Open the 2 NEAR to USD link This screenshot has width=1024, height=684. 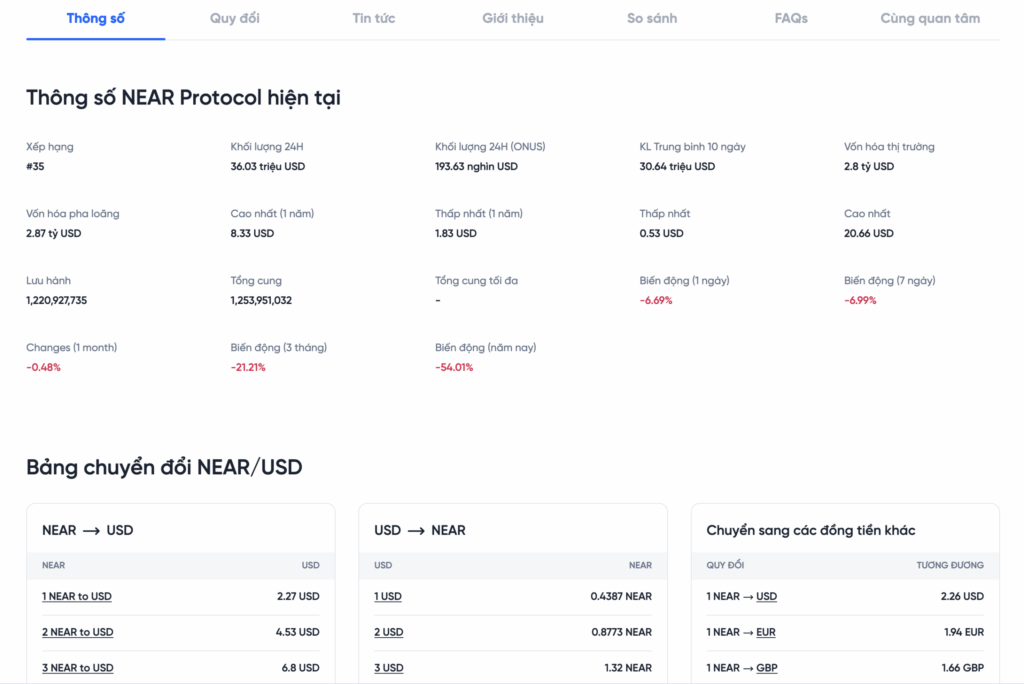(78, 632)
